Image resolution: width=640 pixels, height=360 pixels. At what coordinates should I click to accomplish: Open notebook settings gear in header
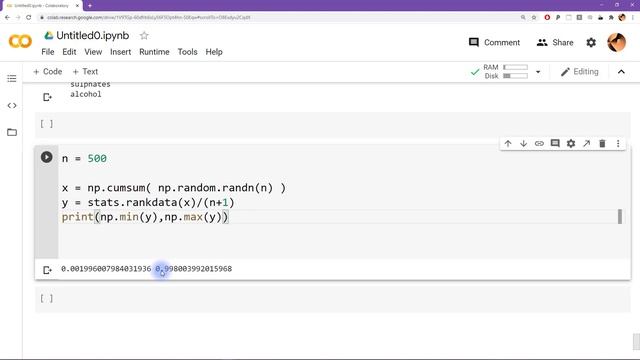point(591,42)
